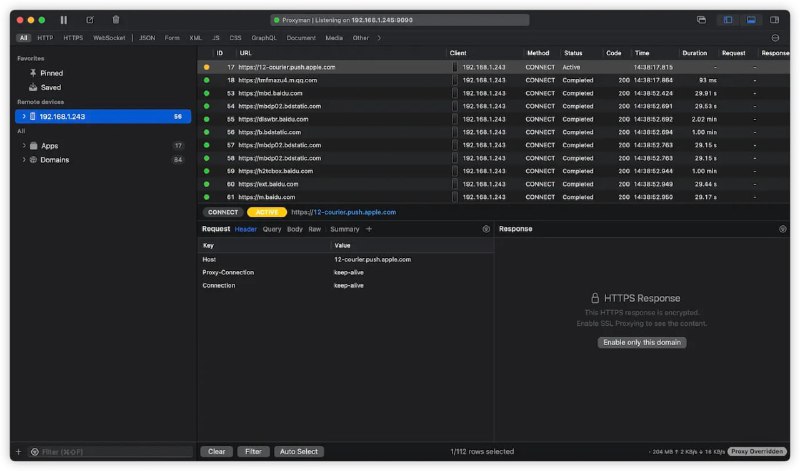The image size is (800, 471).
Task: Toggle the bottom panel layout icon
Action: (751, 20)
